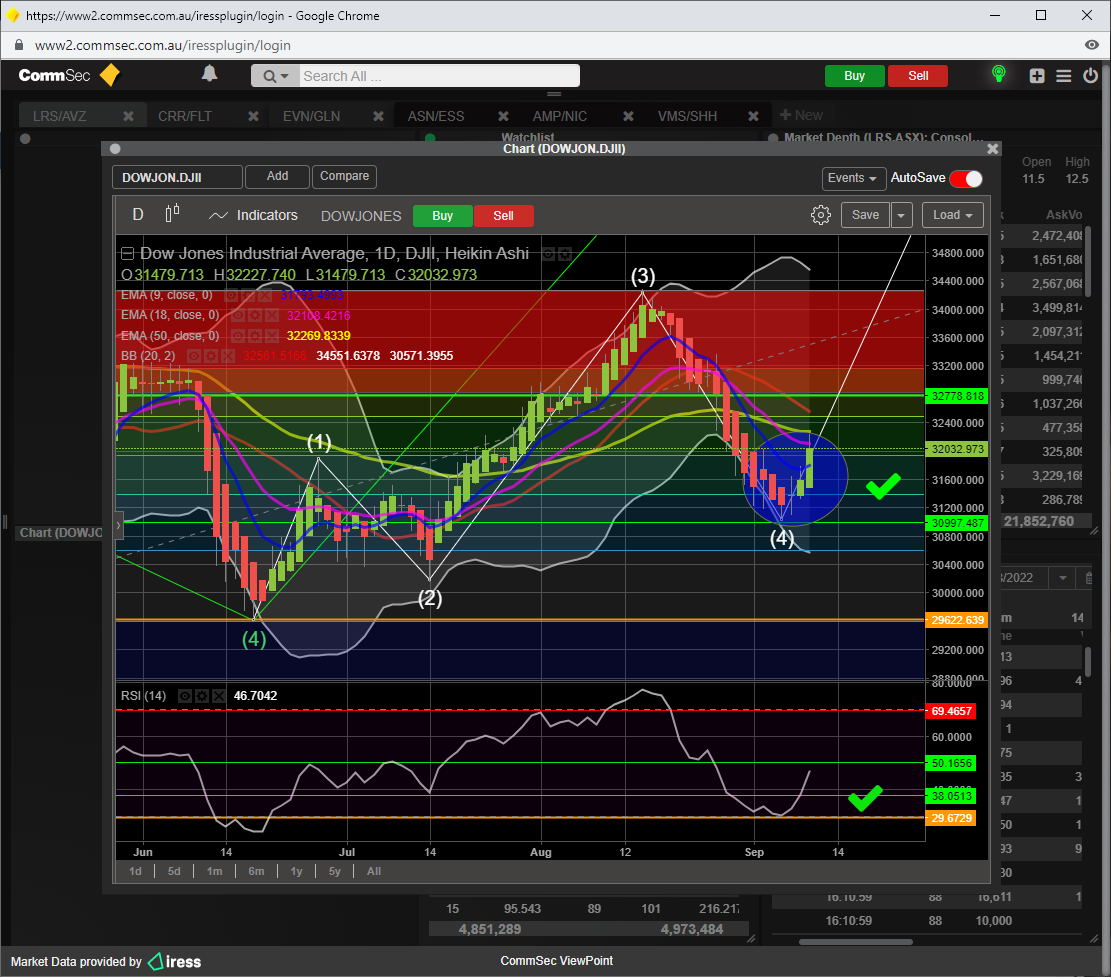The image size is (1111, 977).
Task: Toggle the AutoSave switch
Action: click(965, 178)
